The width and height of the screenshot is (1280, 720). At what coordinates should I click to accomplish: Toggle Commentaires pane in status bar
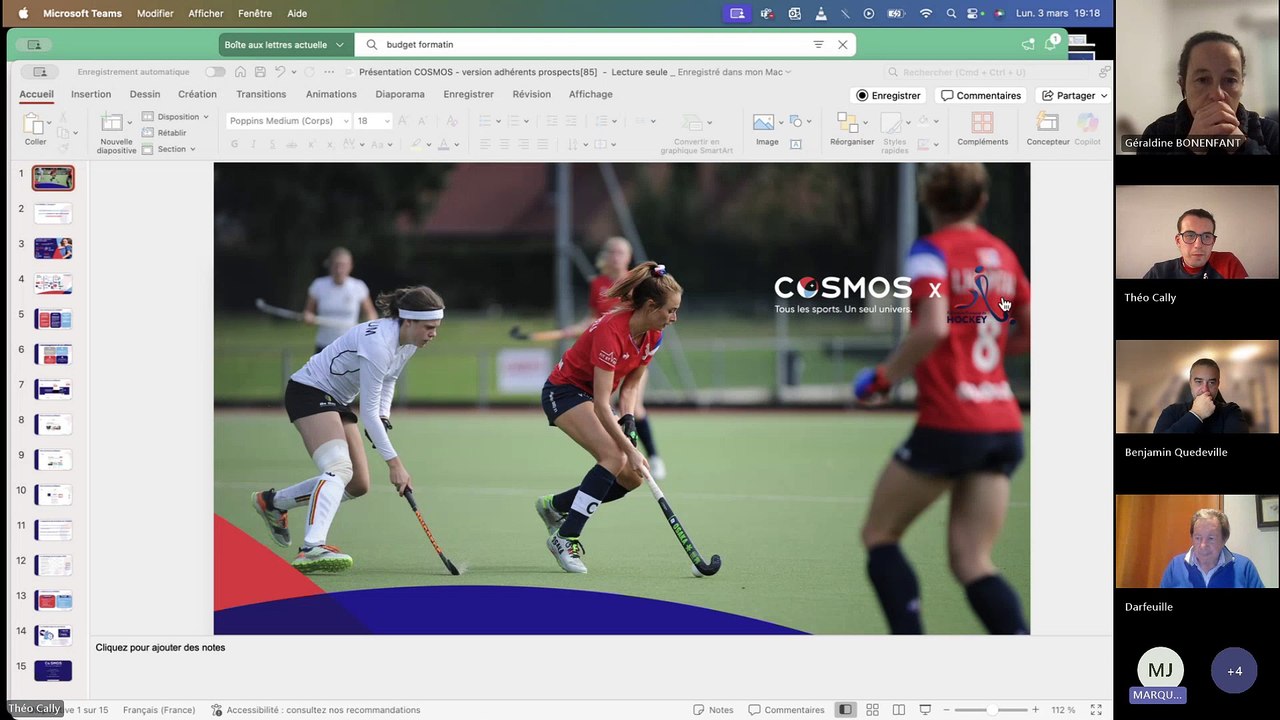pos(787,710)
